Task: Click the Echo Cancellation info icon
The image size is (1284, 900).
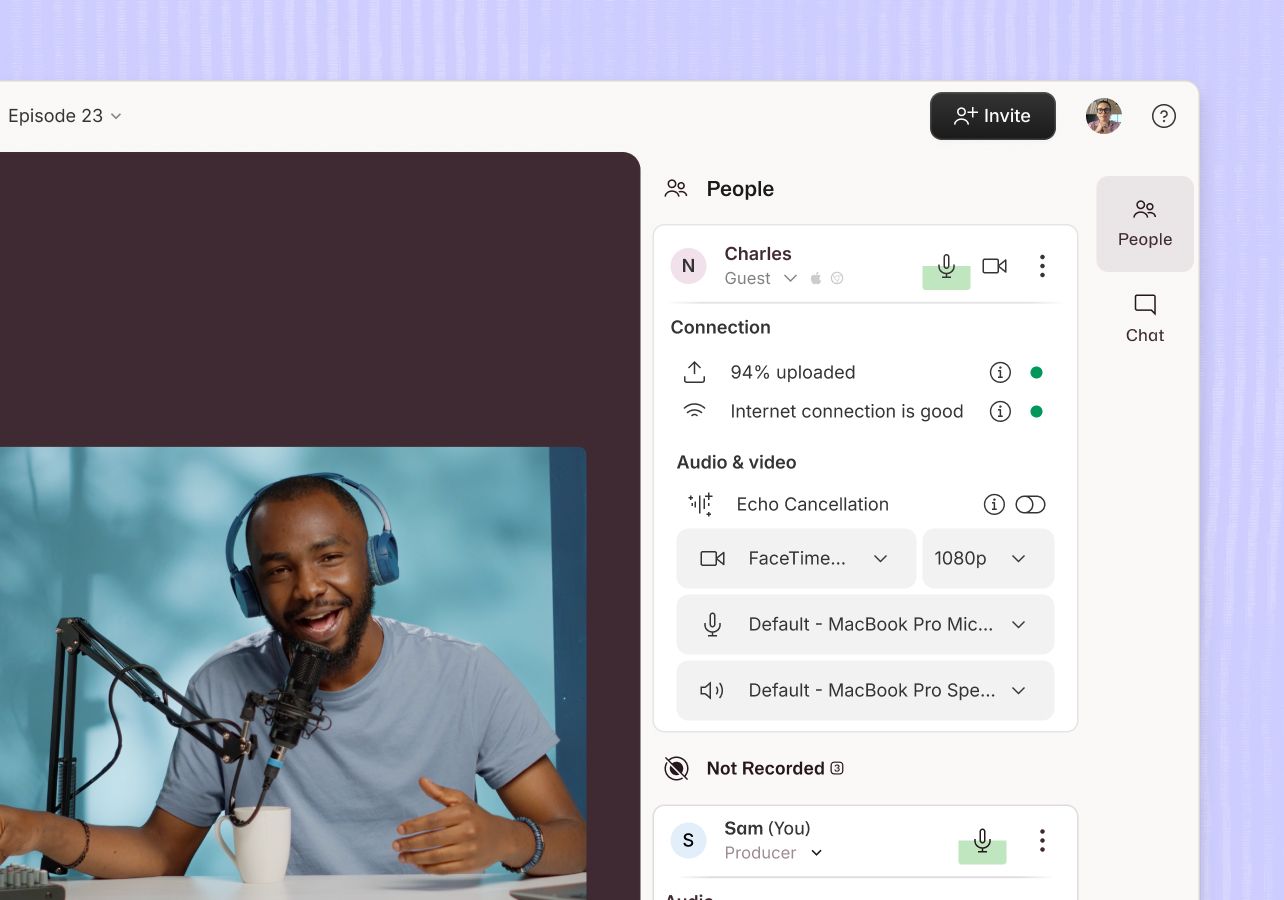Action: (994, 504)
